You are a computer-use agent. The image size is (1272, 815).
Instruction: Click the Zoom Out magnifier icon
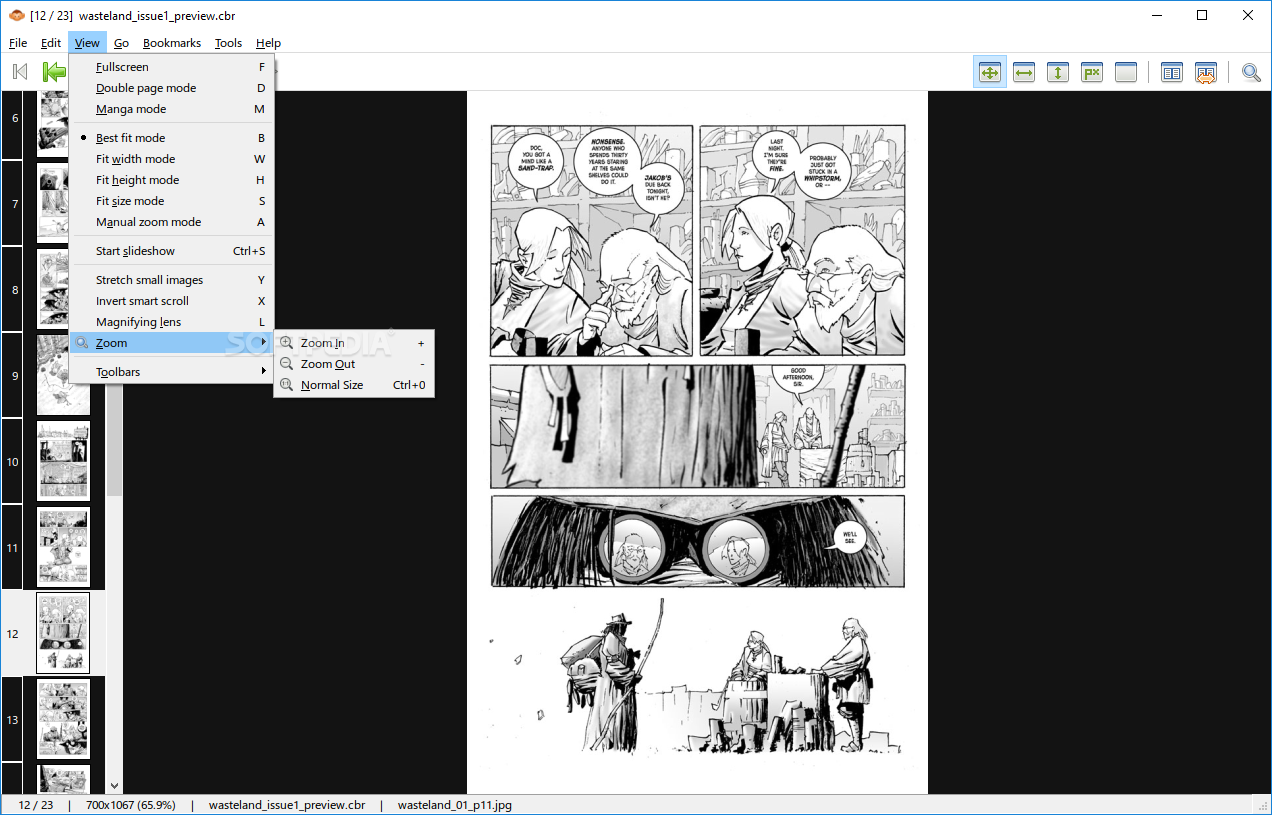click(287, 364)
